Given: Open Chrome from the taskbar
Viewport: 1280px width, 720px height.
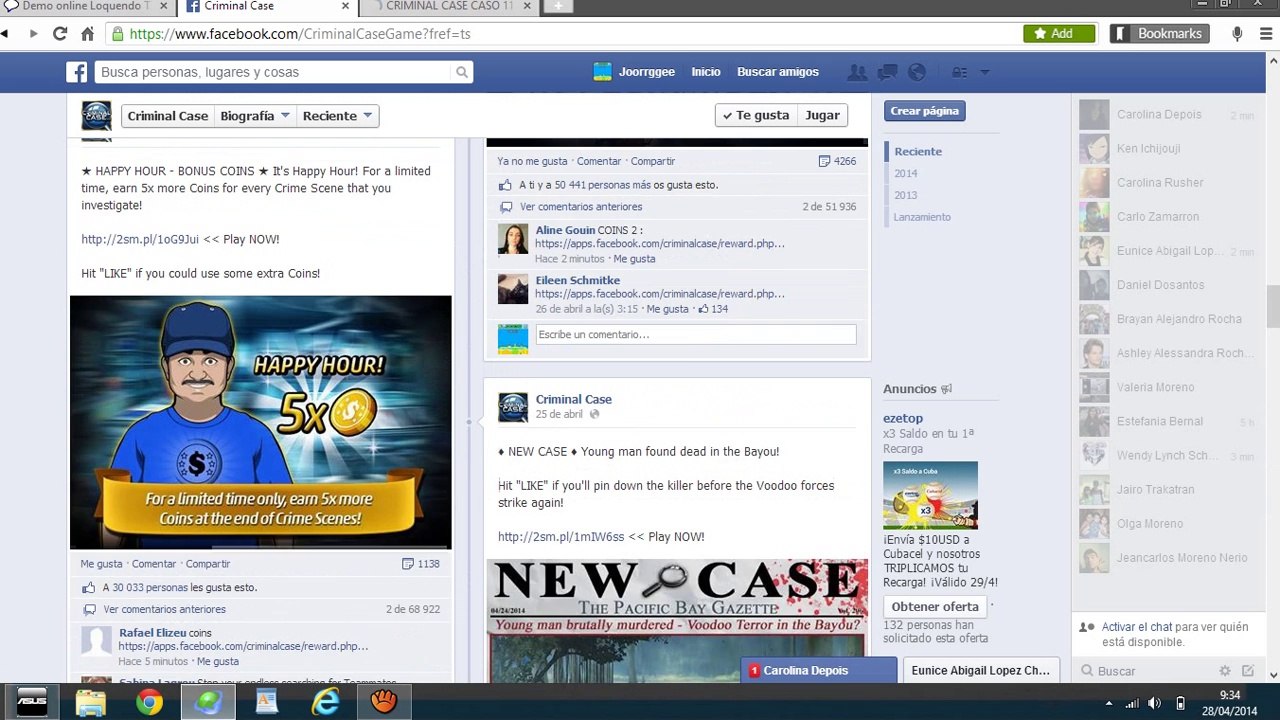Looking at the screenshot, I should (x=149, y=703).
